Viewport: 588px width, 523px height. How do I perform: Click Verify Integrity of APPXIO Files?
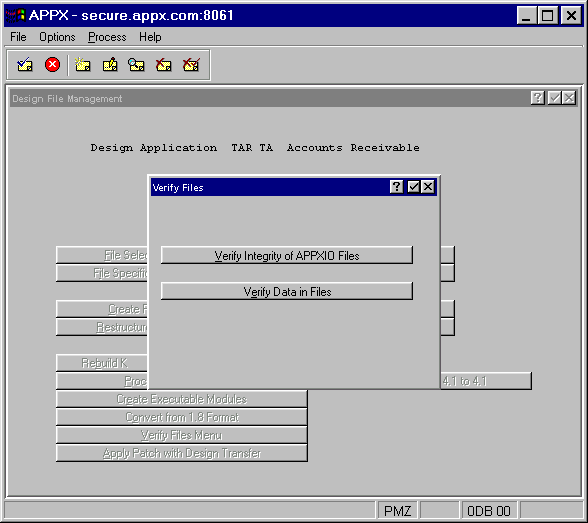click(x=287, y=255)
